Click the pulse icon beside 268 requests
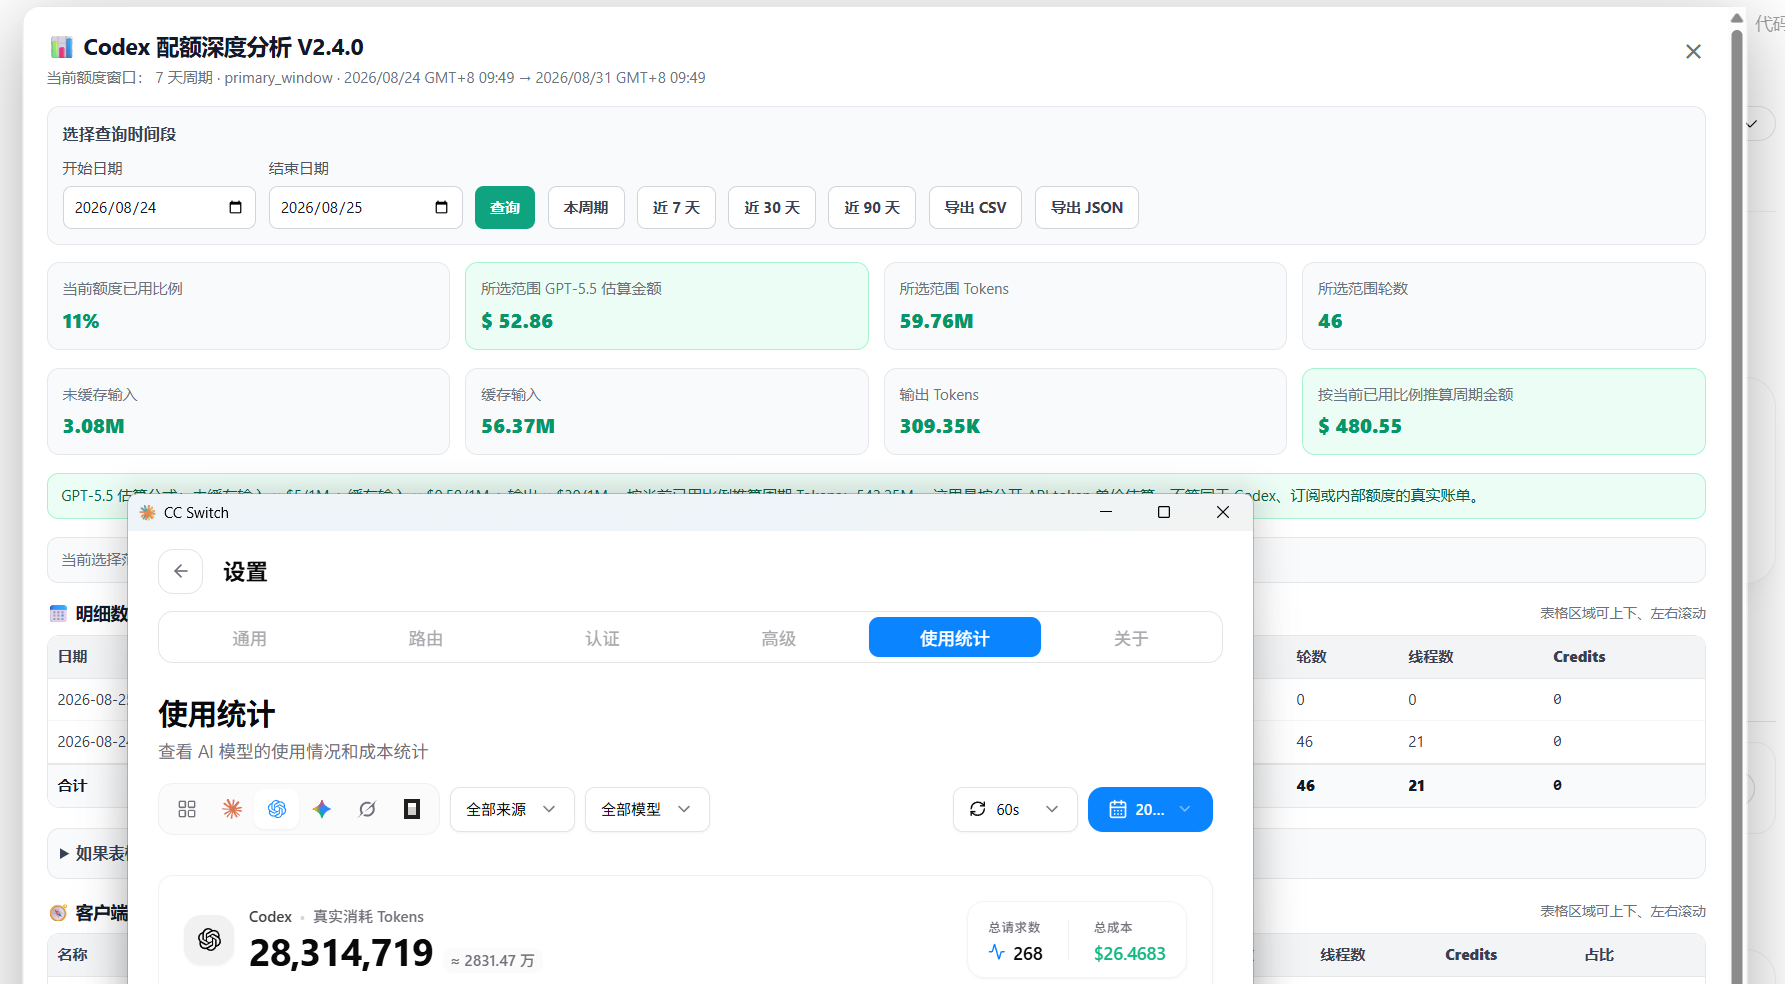 point(997,952)
